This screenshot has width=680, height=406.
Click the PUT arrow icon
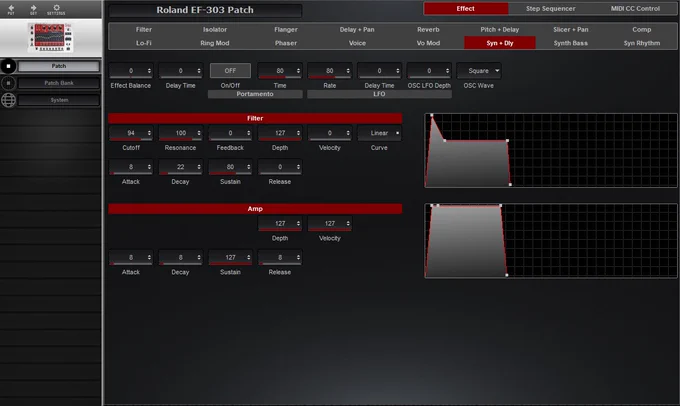coord(11,9)
